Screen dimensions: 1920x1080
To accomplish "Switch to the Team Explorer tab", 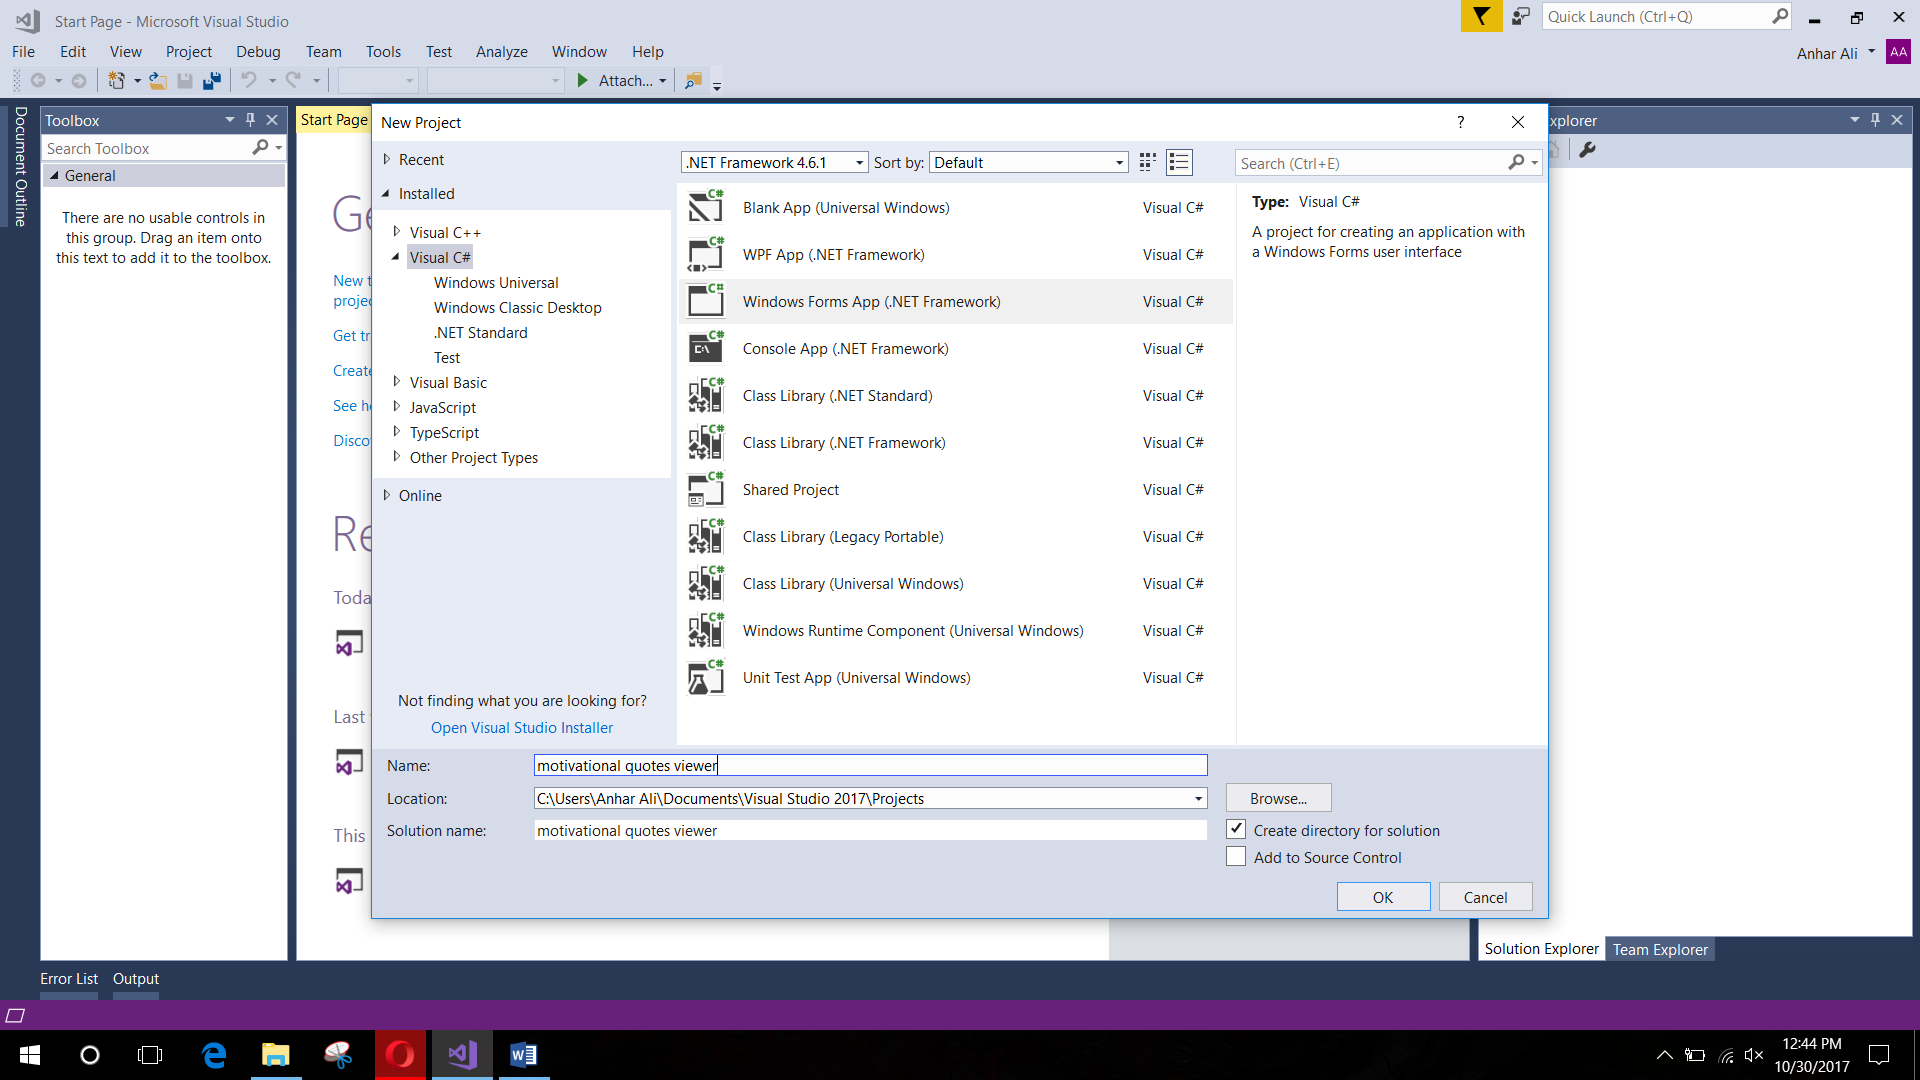I will coord(1660,948).
